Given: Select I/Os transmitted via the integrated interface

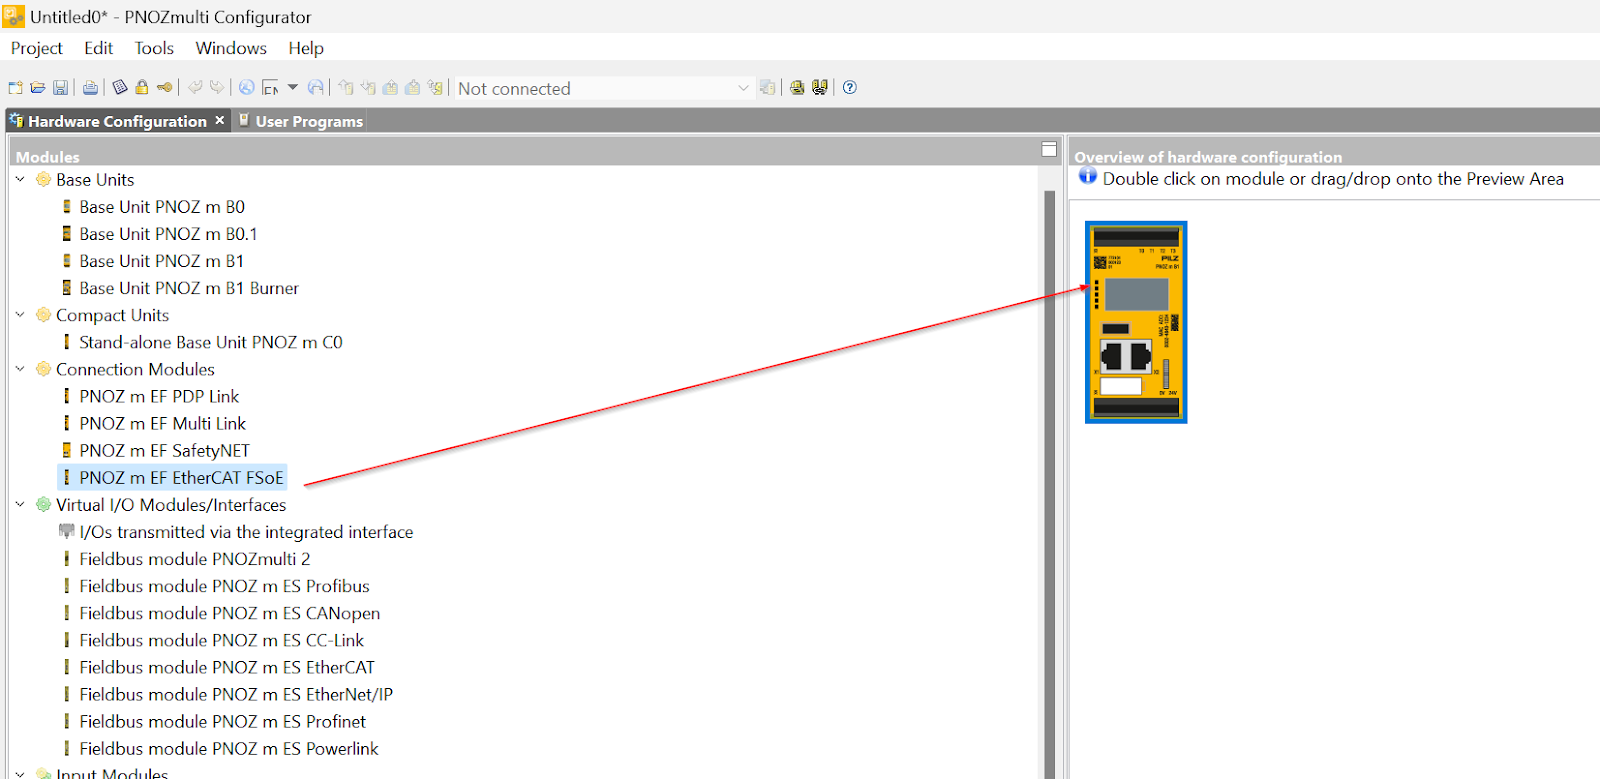Looking at the screenshot, I should (x=246, y=532).
